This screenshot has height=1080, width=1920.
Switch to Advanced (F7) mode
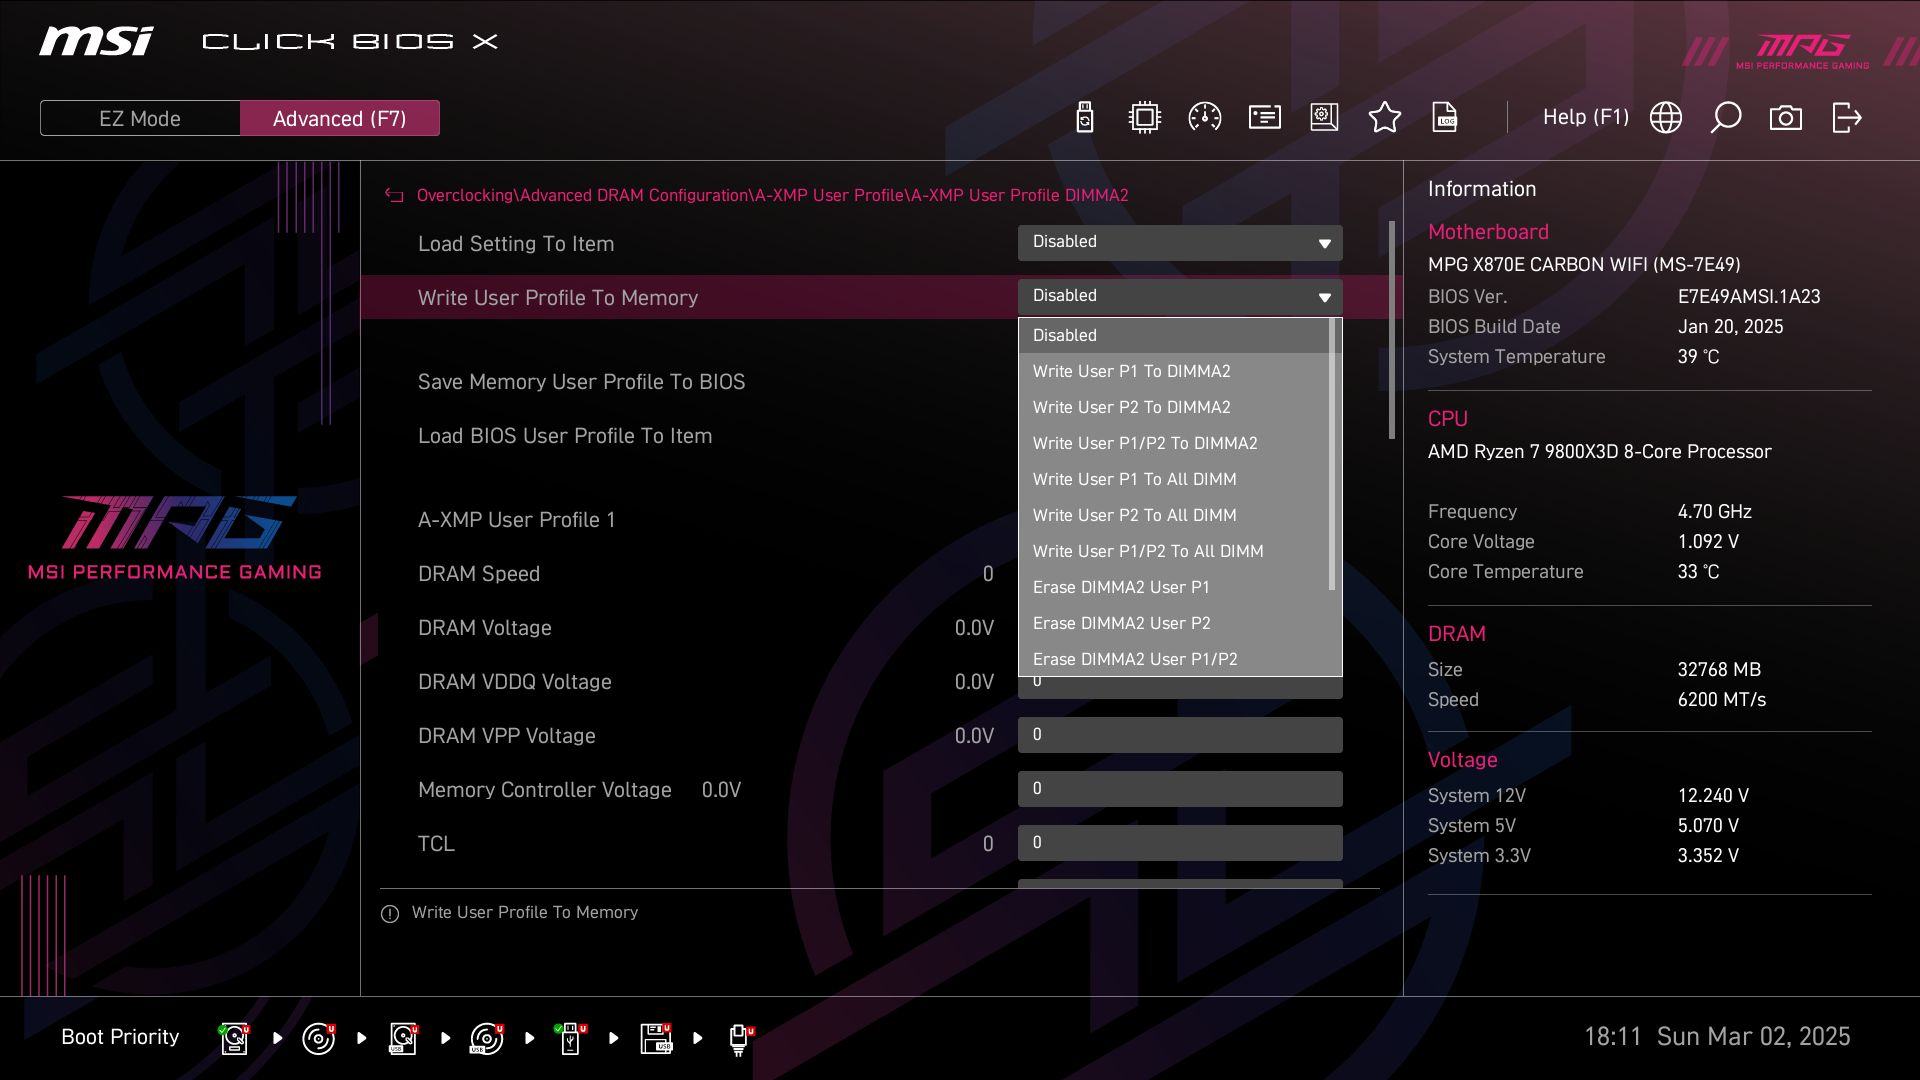tap(339, 118)
